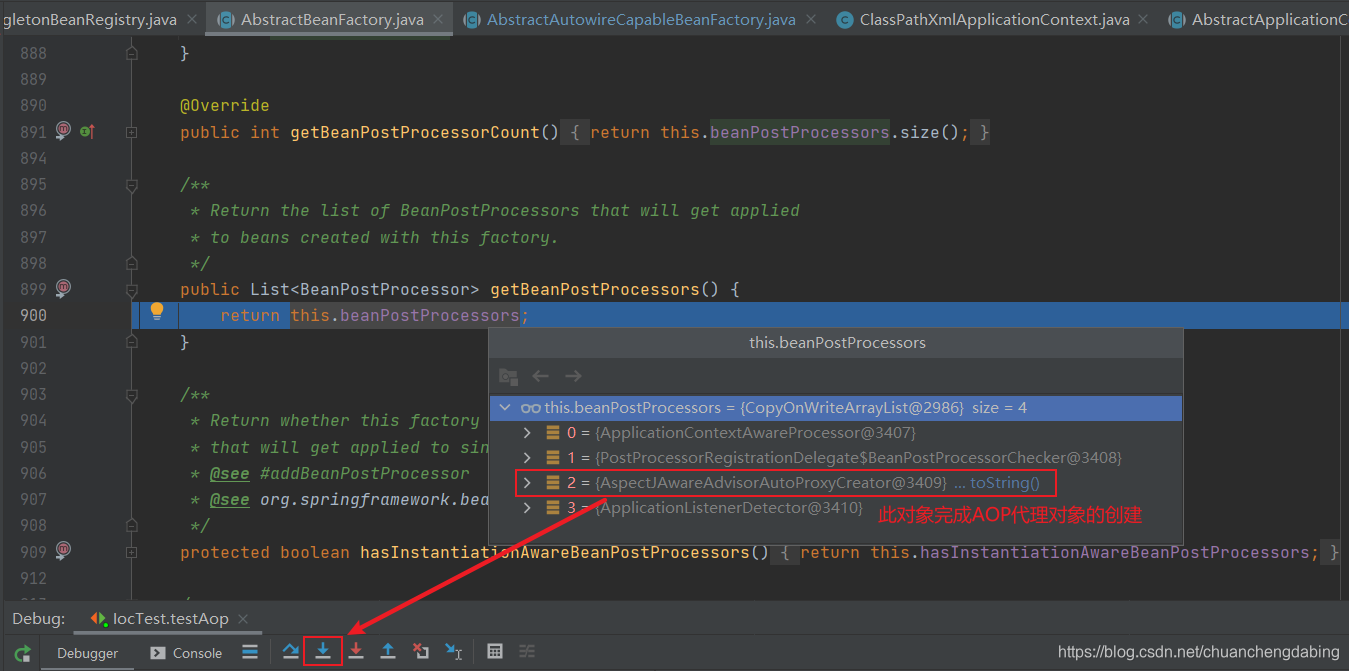Viewport: 1349px width, 671px height.
Task: Click line number 900 in the gutter
Action: 33,315
